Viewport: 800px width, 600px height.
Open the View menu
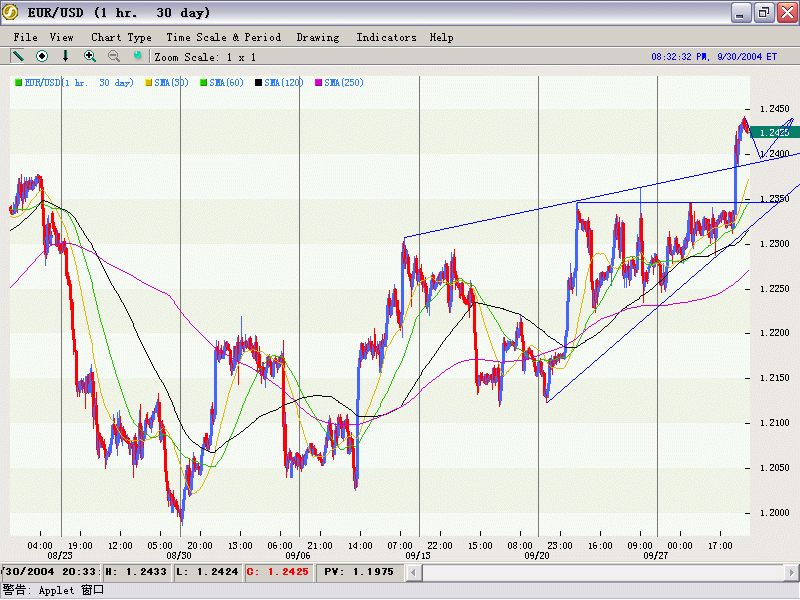click(x=62, y=37)
